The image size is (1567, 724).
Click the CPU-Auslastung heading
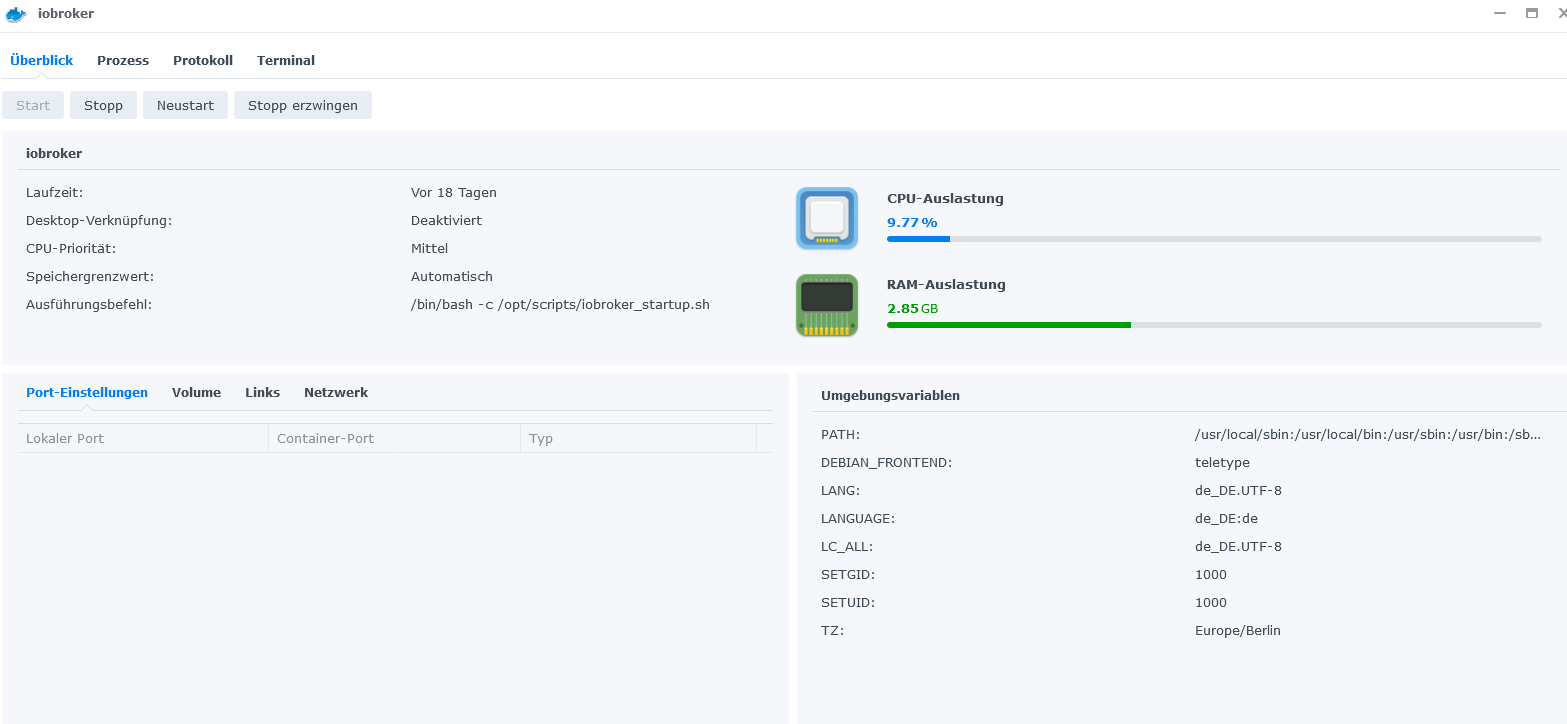(945, 198)
